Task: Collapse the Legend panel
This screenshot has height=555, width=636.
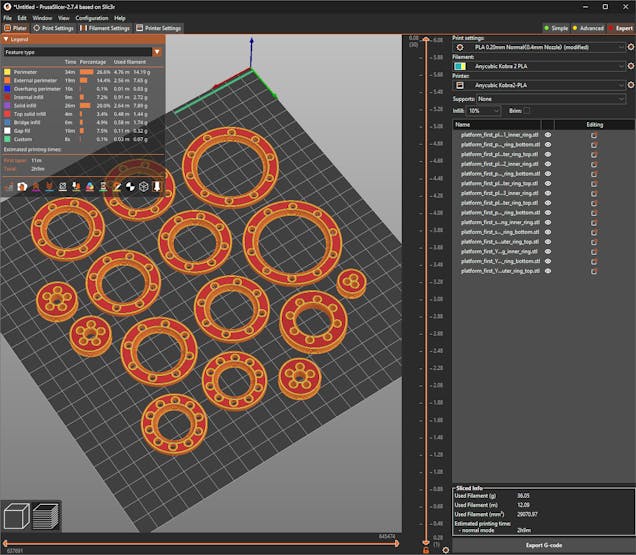Action: (7, 39)
